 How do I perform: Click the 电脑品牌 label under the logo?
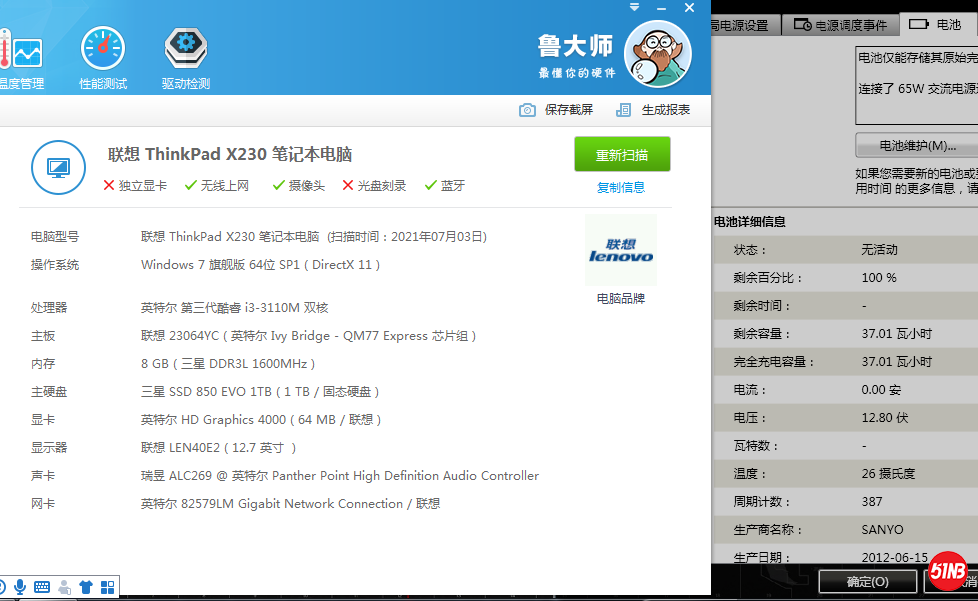[x=621, y=298]
